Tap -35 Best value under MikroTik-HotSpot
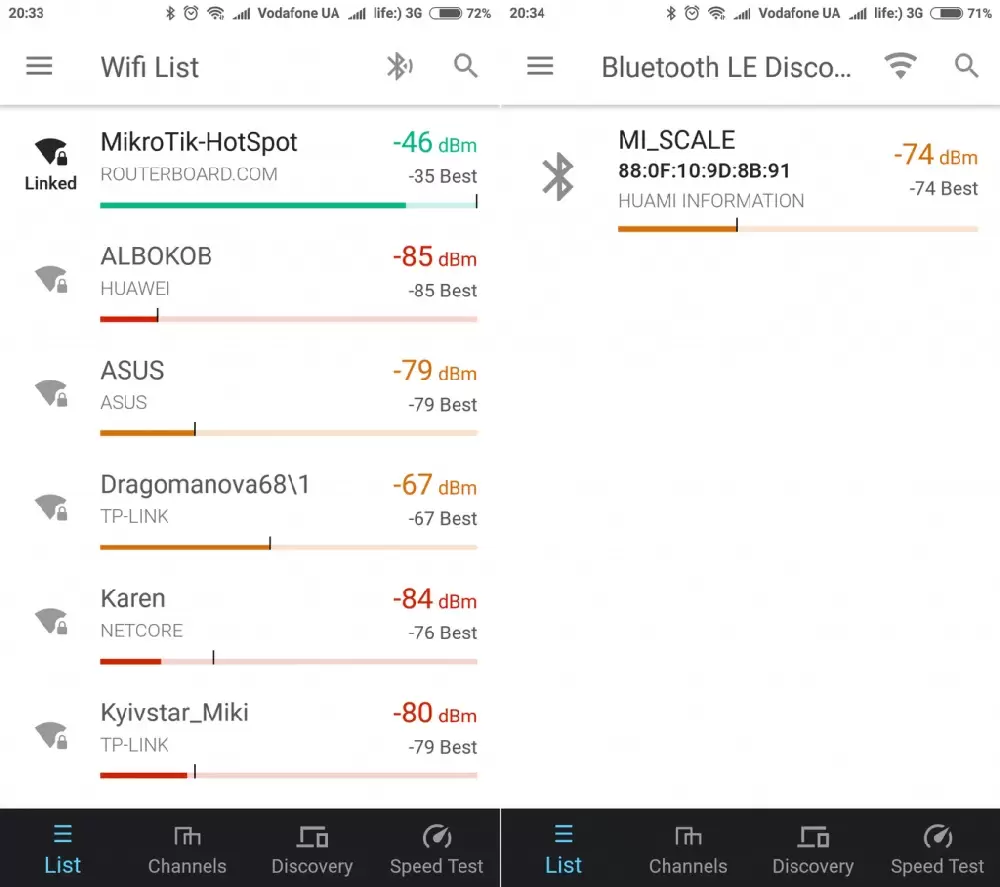 pyautogui.click(x=443, y=176)
